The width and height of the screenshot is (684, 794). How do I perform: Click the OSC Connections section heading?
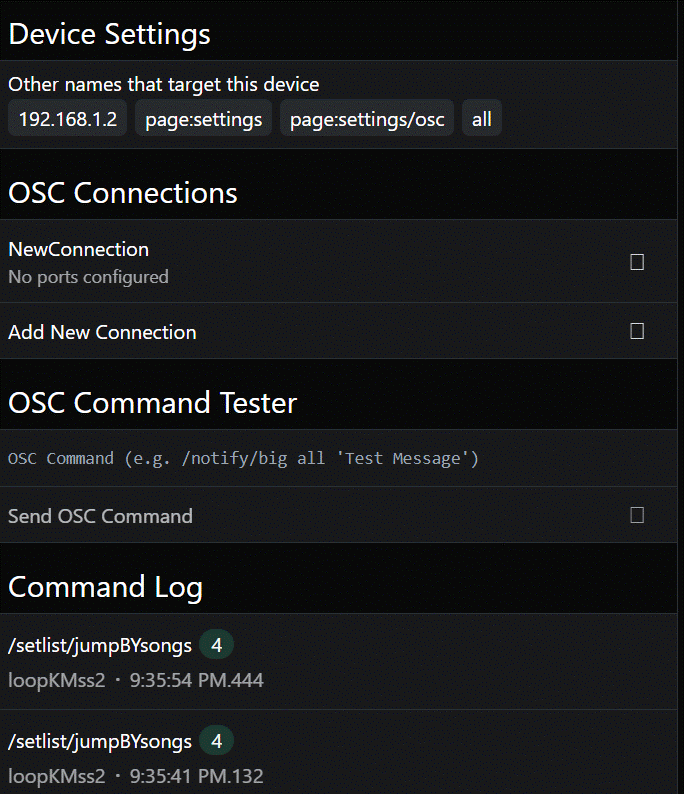123,192
